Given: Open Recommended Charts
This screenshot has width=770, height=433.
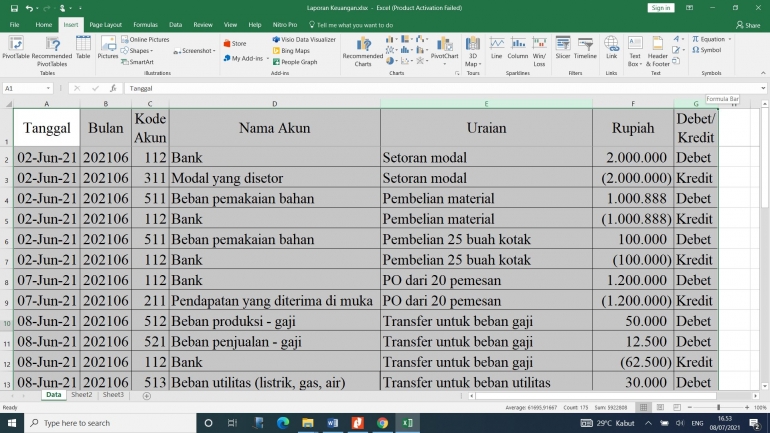Looking at the screenshot, I should click(363, 52).
